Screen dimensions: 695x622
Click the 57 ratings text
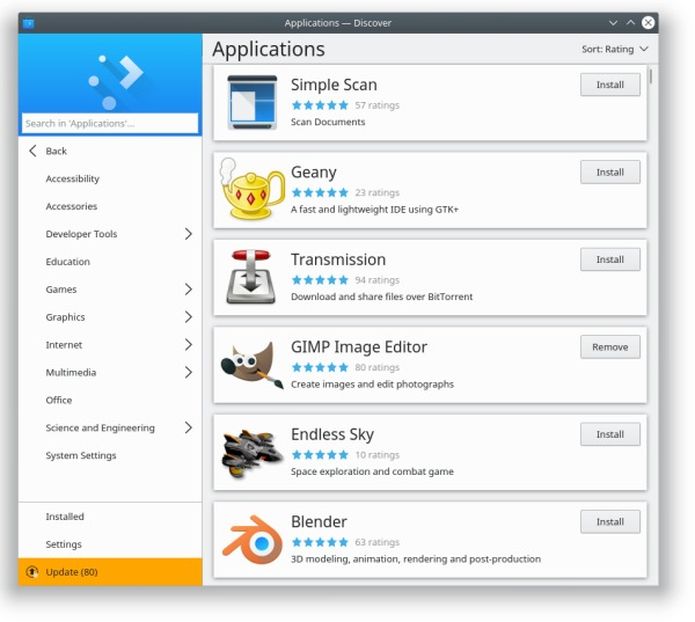coord(377,105)
